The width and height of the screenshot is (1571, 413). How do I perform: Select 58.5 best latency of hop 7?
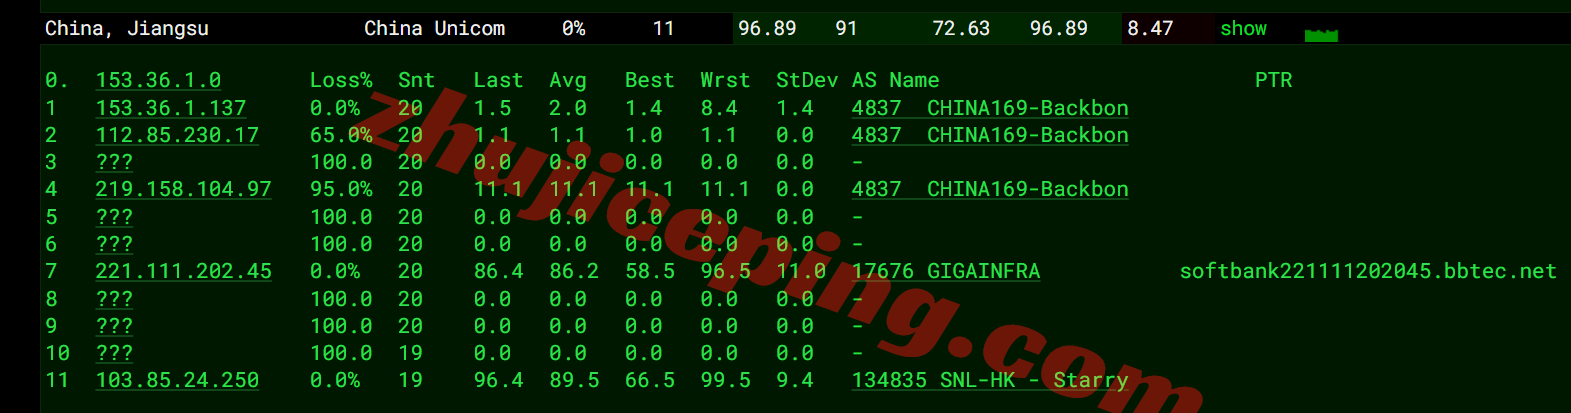[x=649, y=271]
